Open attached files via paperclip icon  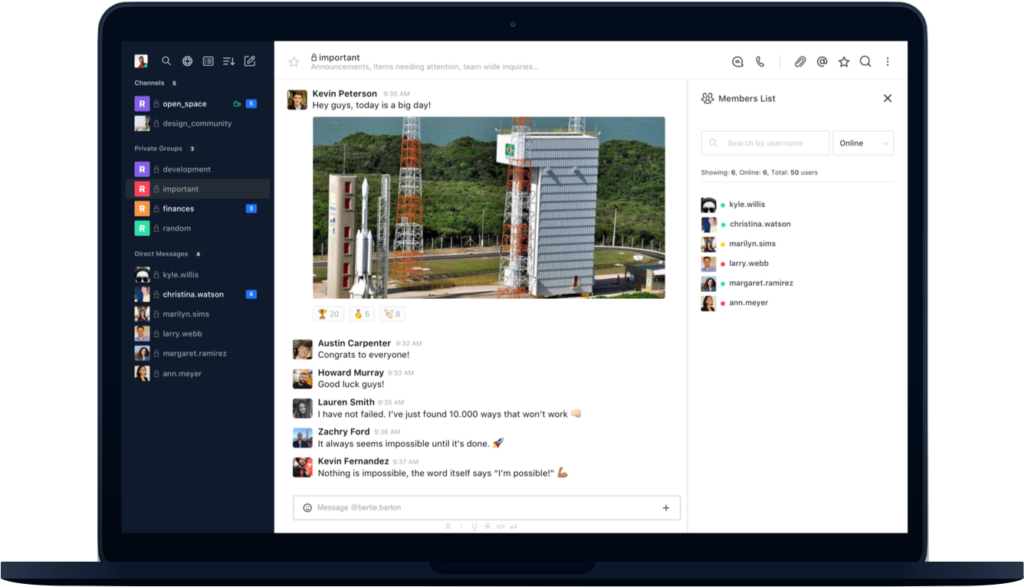(x=800, y=62)
